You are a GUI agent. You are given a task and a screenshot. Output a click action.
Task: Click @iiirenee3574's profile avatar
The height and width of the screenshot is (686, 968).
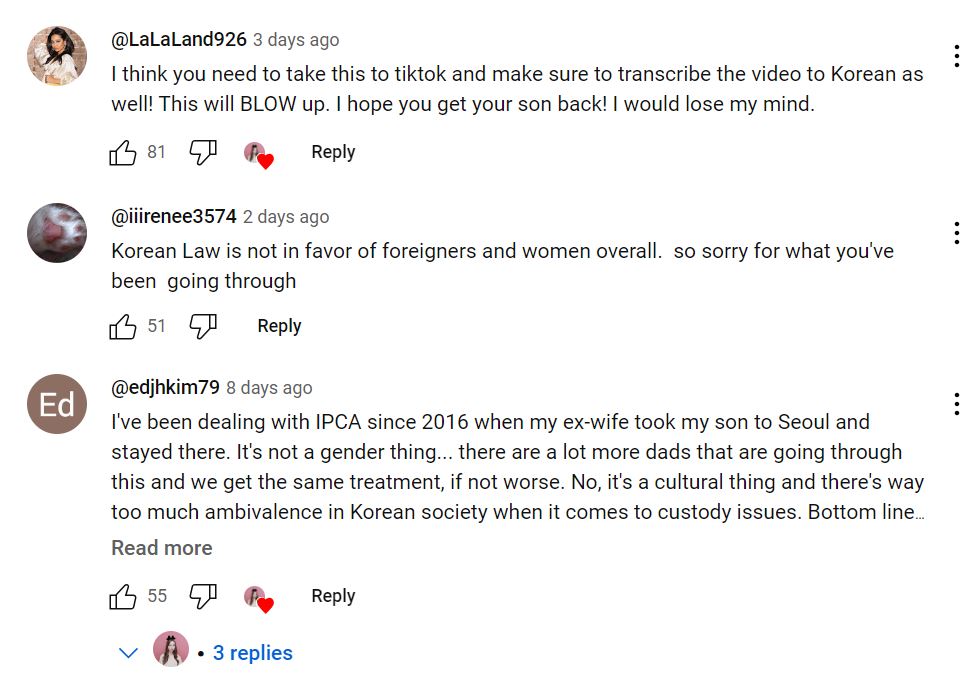pyautogui.click(x=56, y=232)
